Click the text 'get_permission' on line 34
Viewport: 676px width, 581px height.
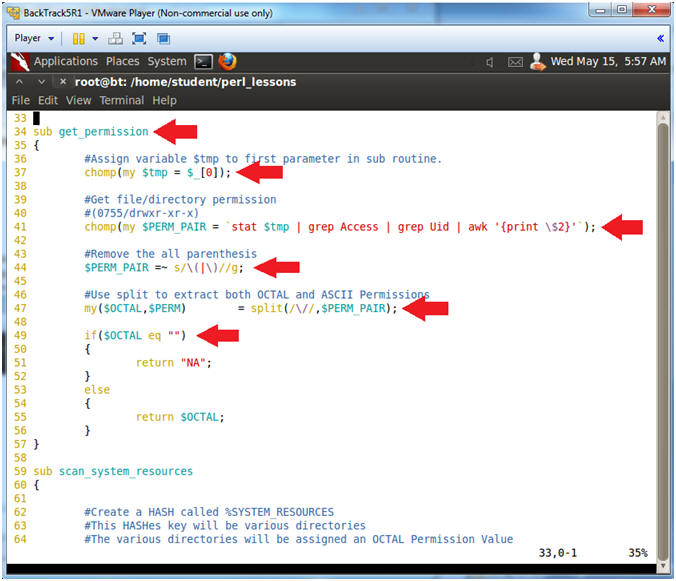click(x=103, y=132)
